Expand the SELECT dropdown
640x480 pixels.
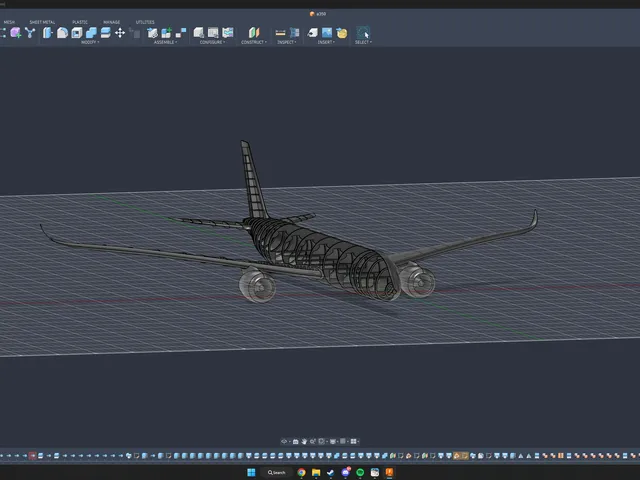tap(363, 42)
